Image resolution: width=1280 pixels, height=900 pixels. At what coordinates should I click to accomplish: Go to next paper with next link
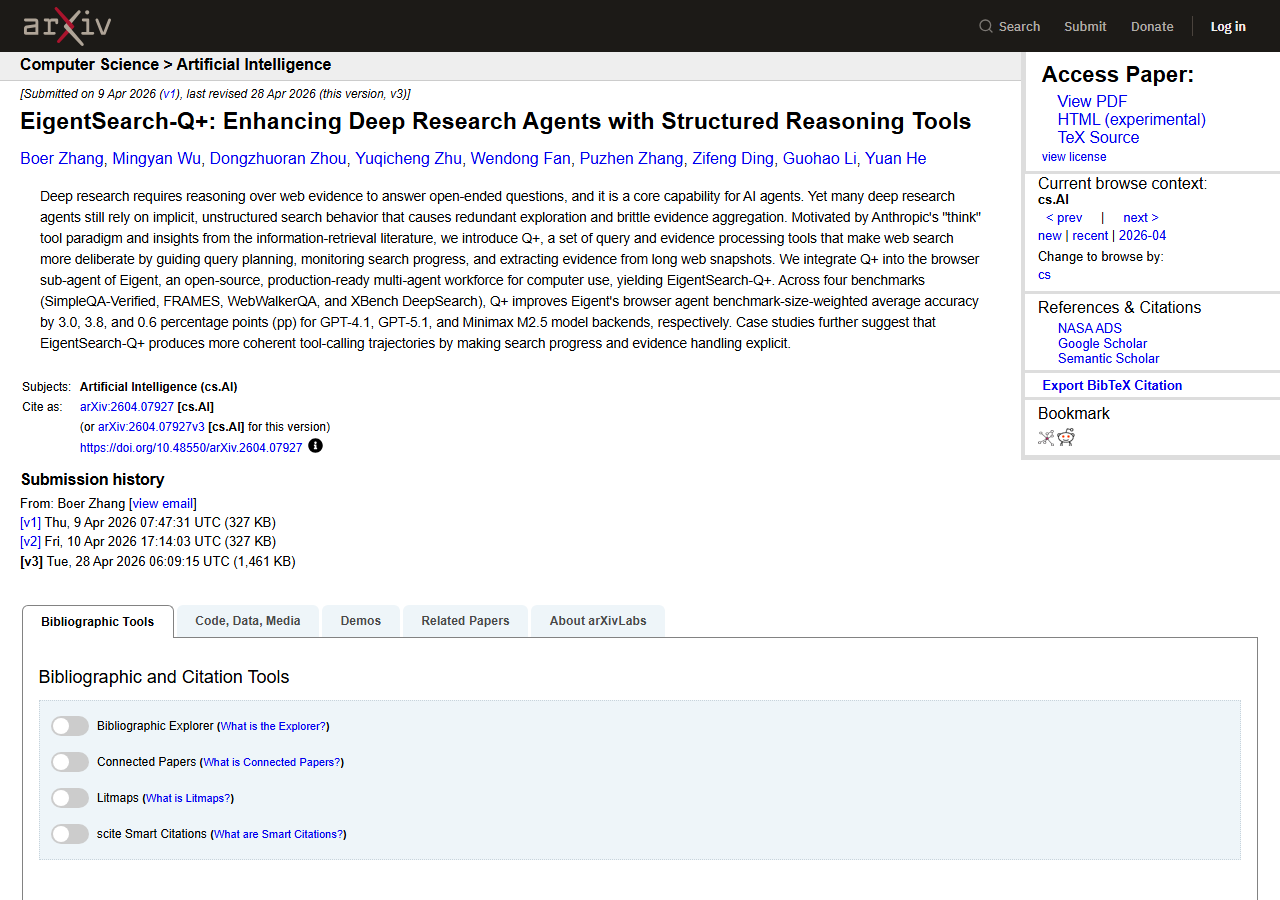tap(1140, 218)
